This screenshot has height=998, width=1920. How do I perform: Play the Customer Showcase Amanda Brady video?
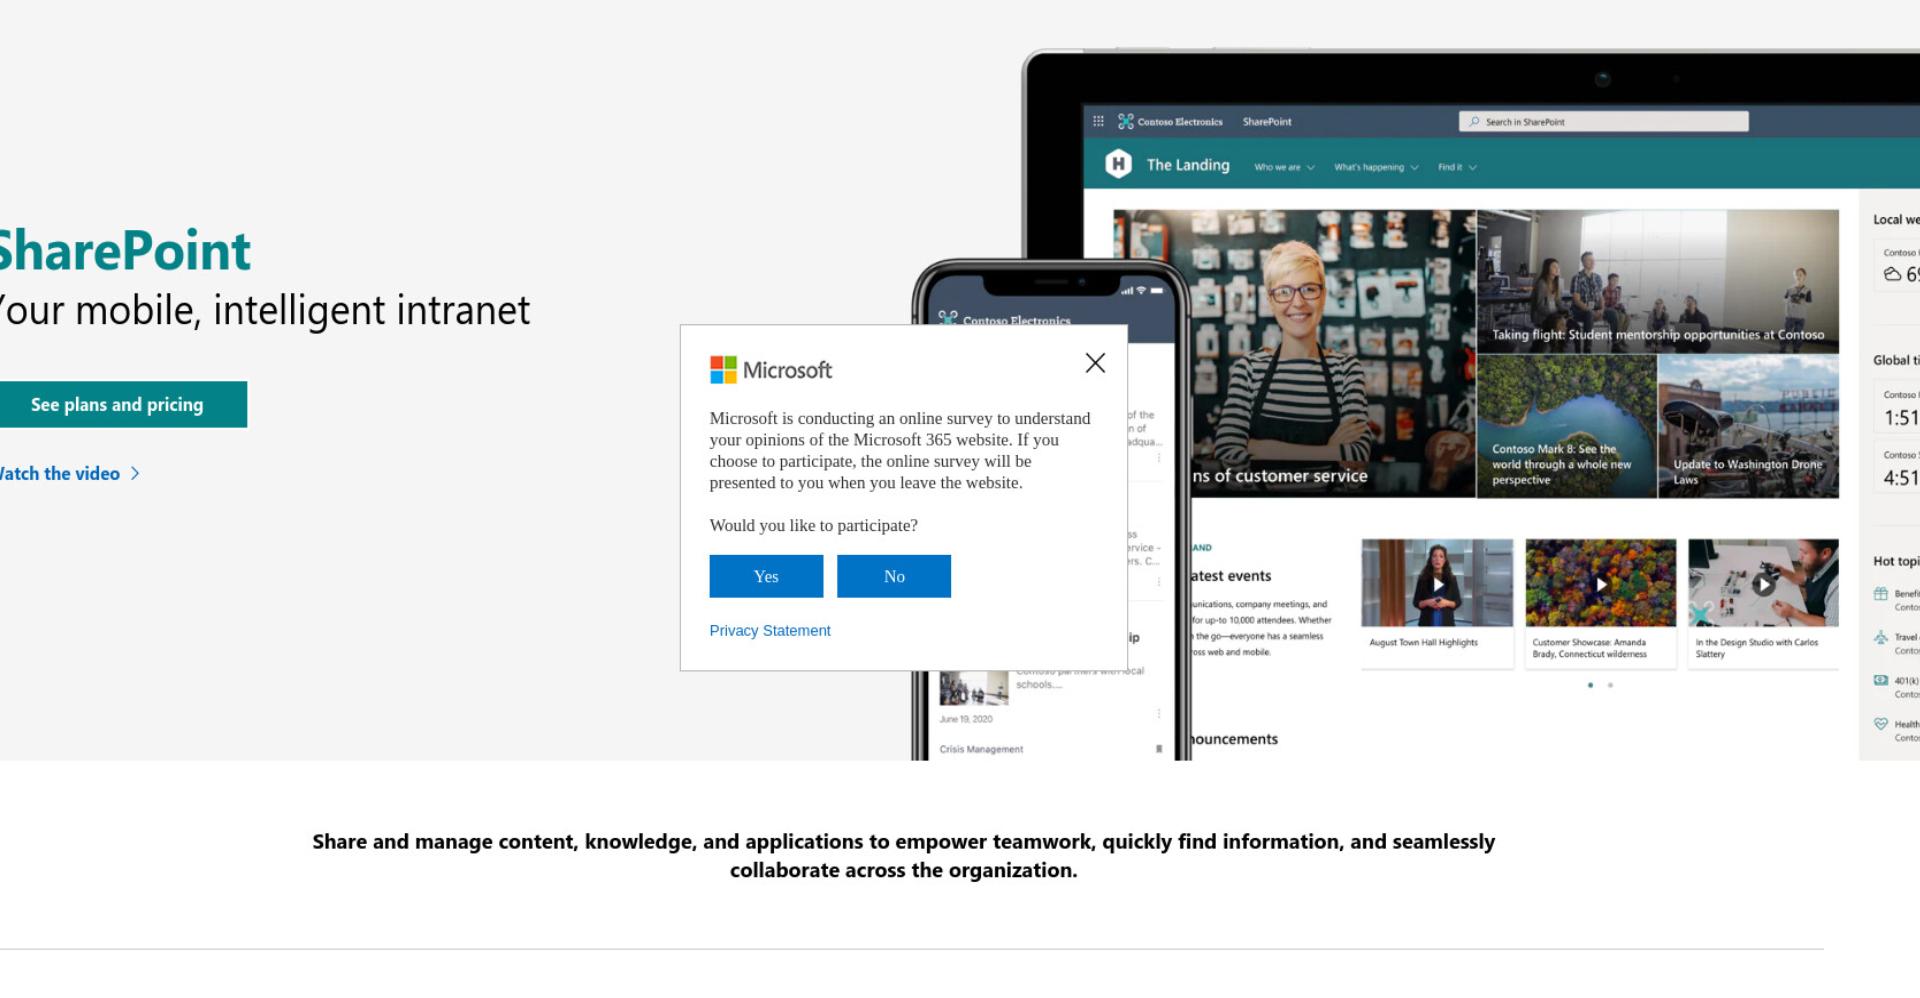[x=1601, y=585]
